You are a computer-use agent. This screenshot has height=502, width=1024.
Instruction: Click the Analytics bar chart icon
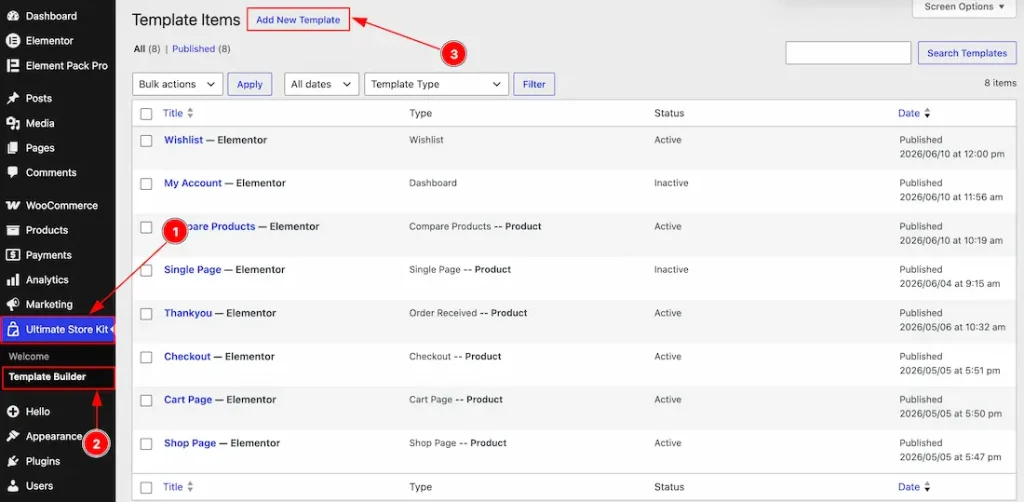pyautogui.click(x=12, y=280)
